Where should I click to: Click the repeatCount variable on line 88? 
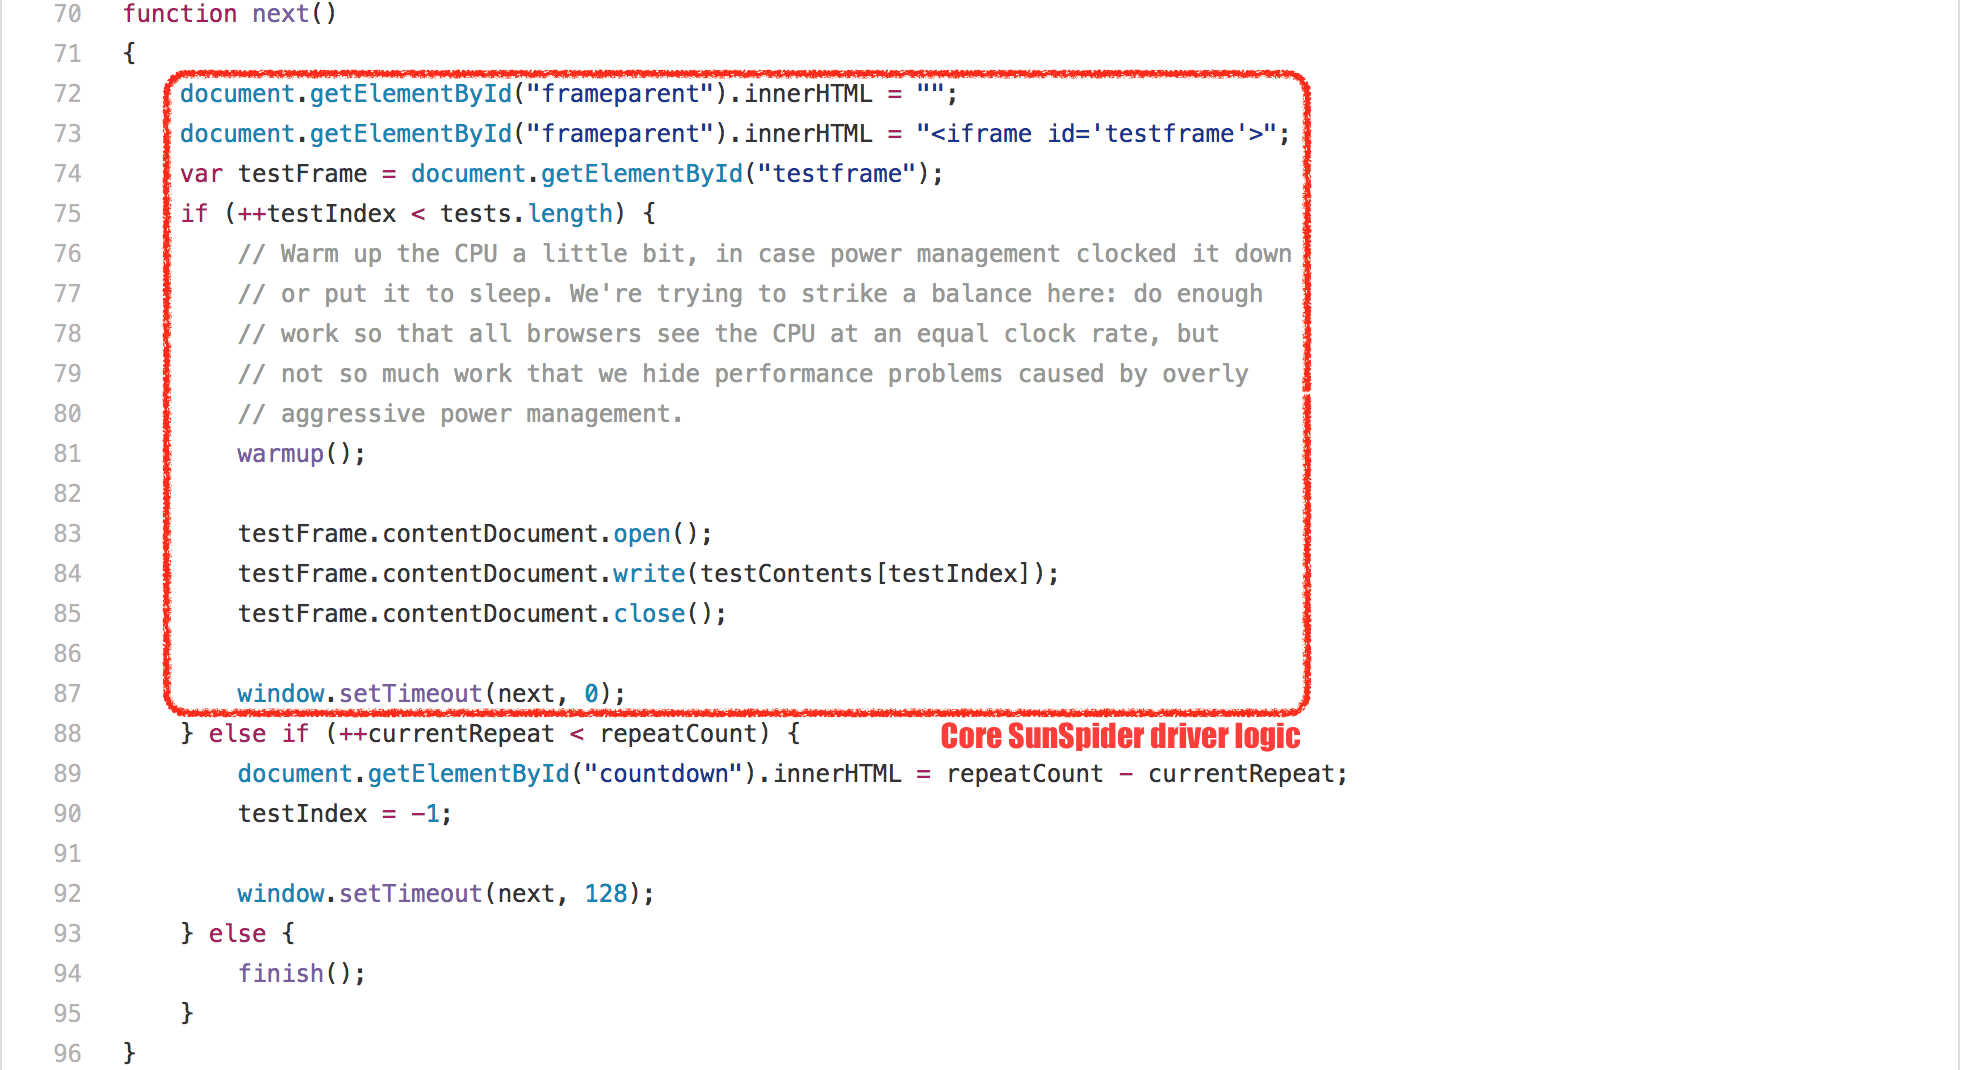682,733
